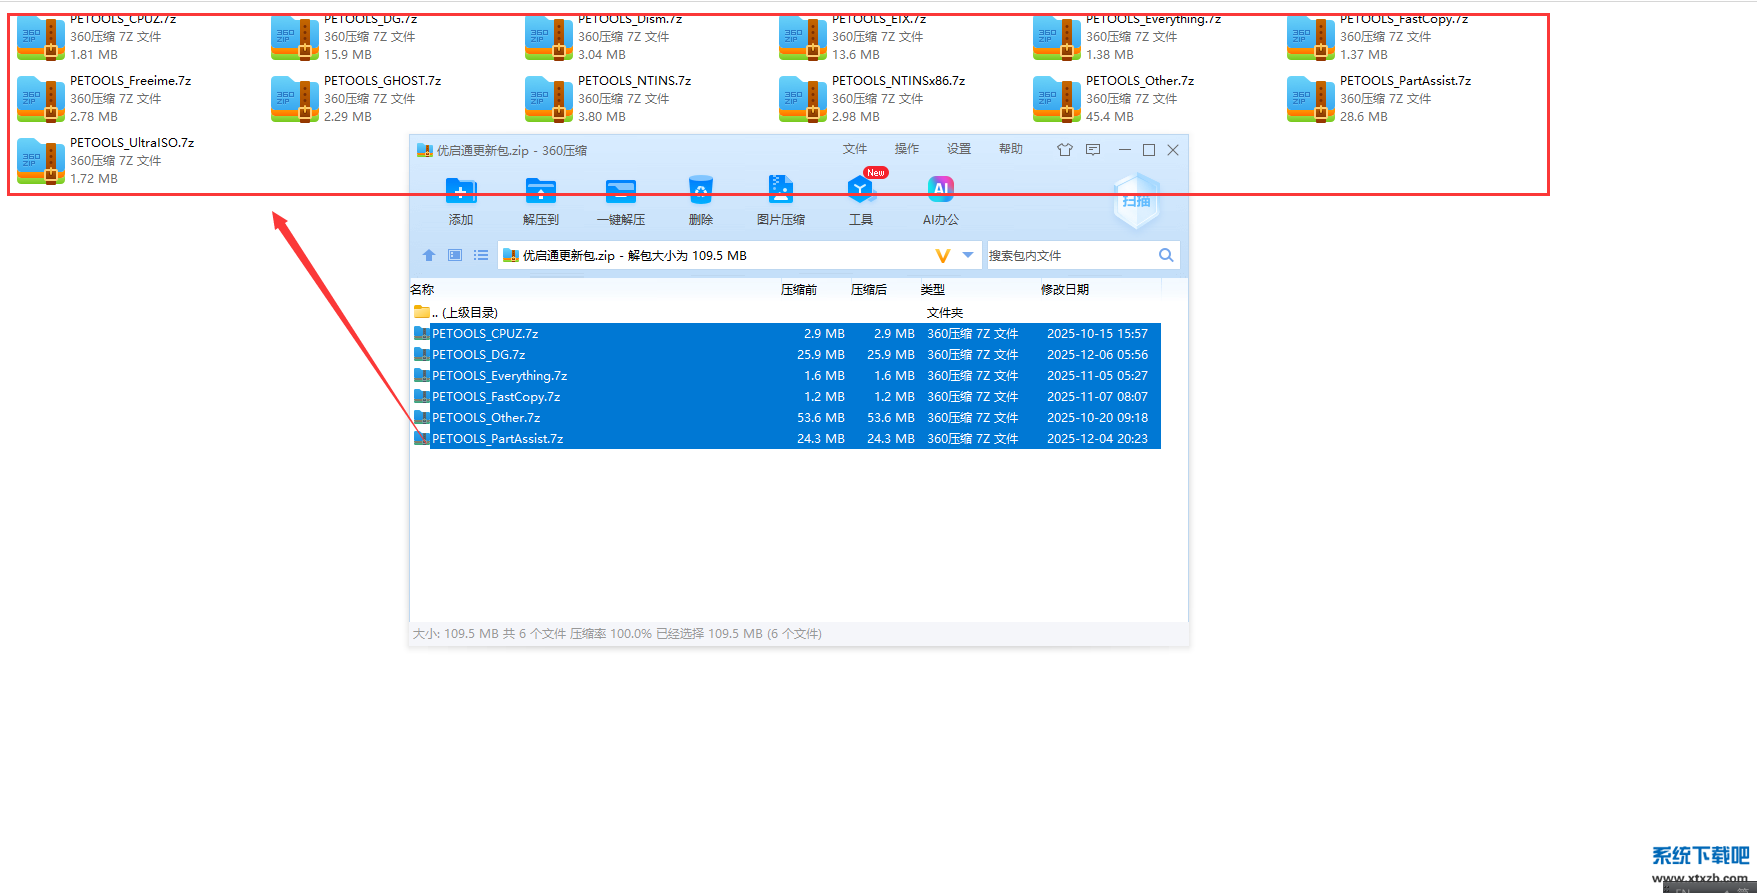Click the 扫描 (Scan) shield button

coord(1136,201)
